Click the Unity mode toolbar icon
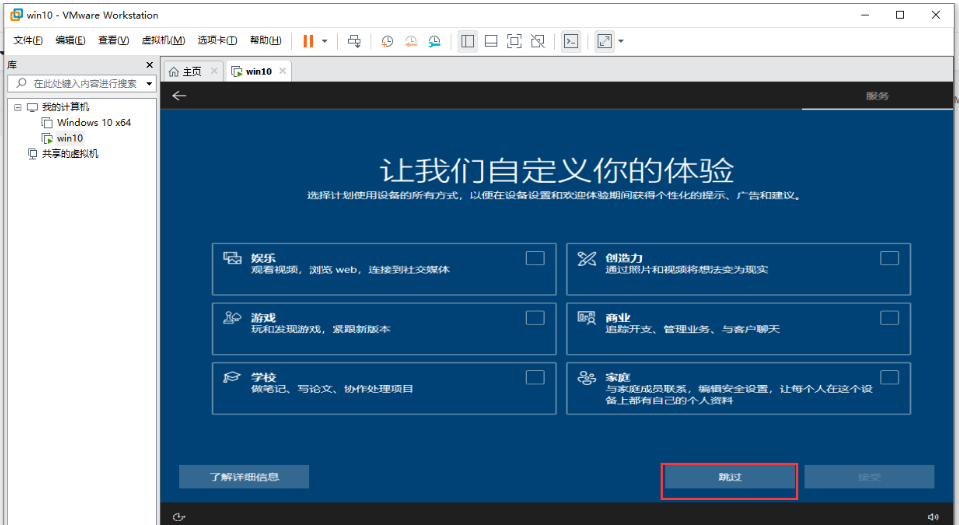 538,41
